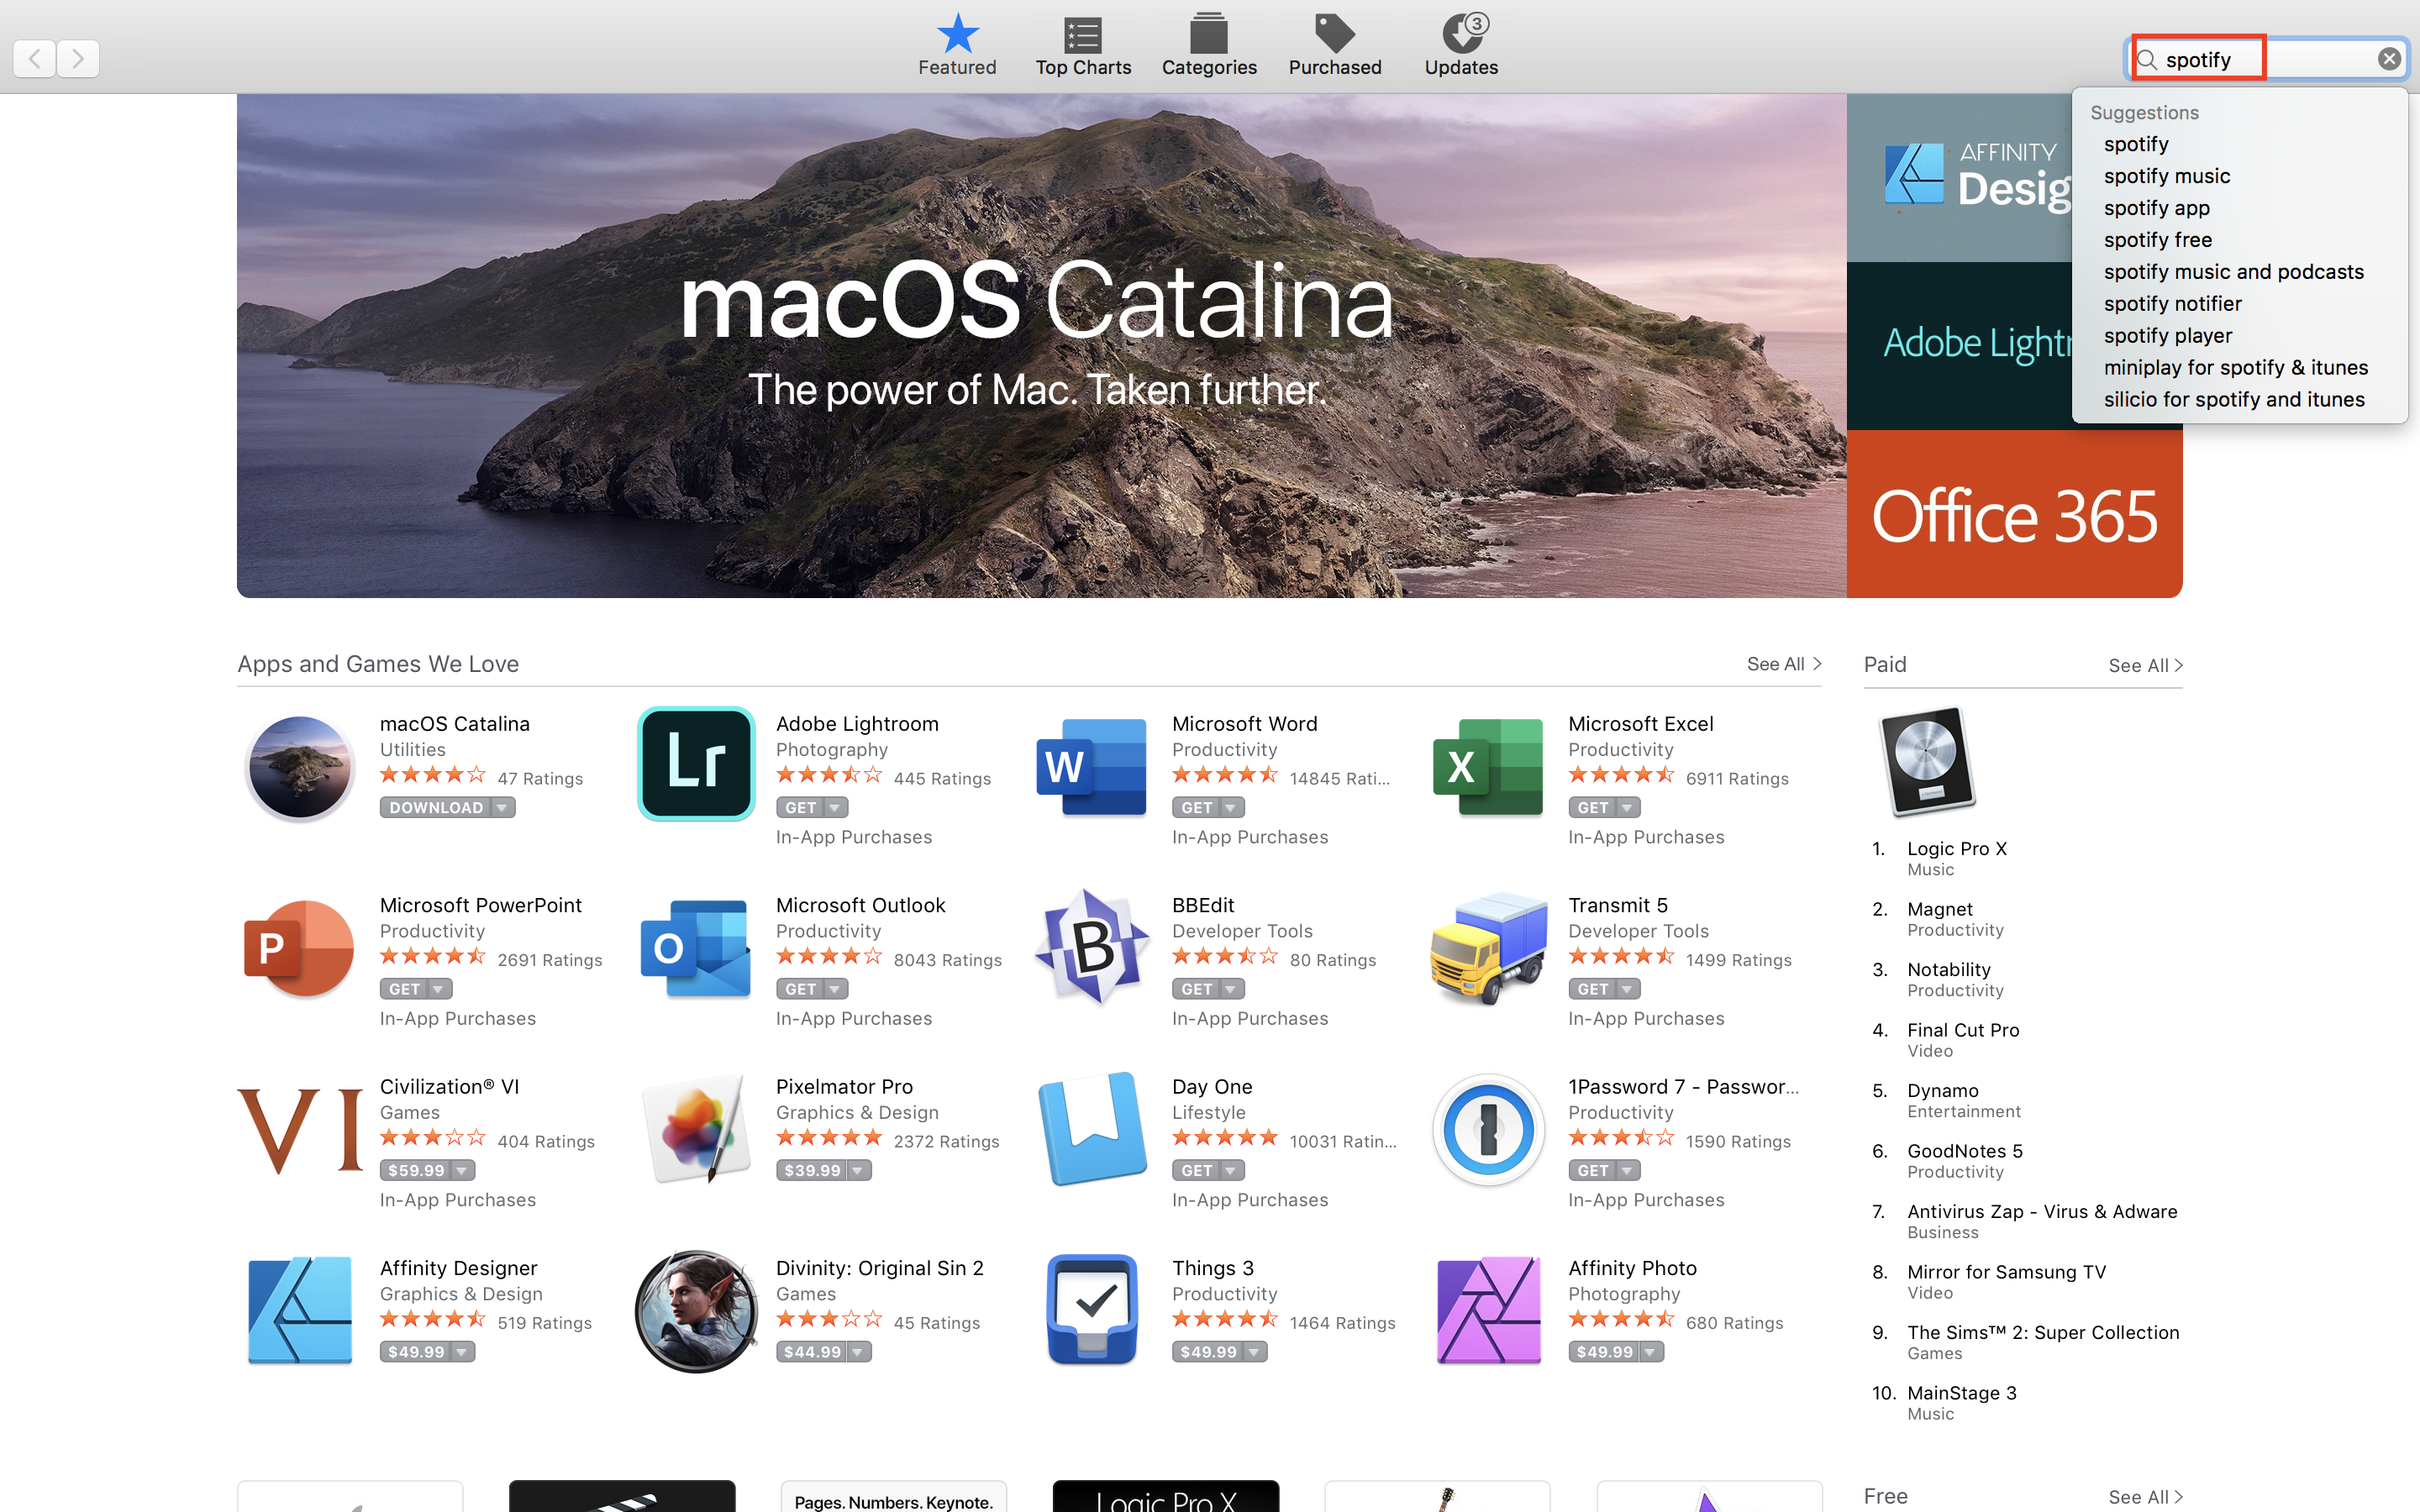Open the Featured star tab

[957, 45]
